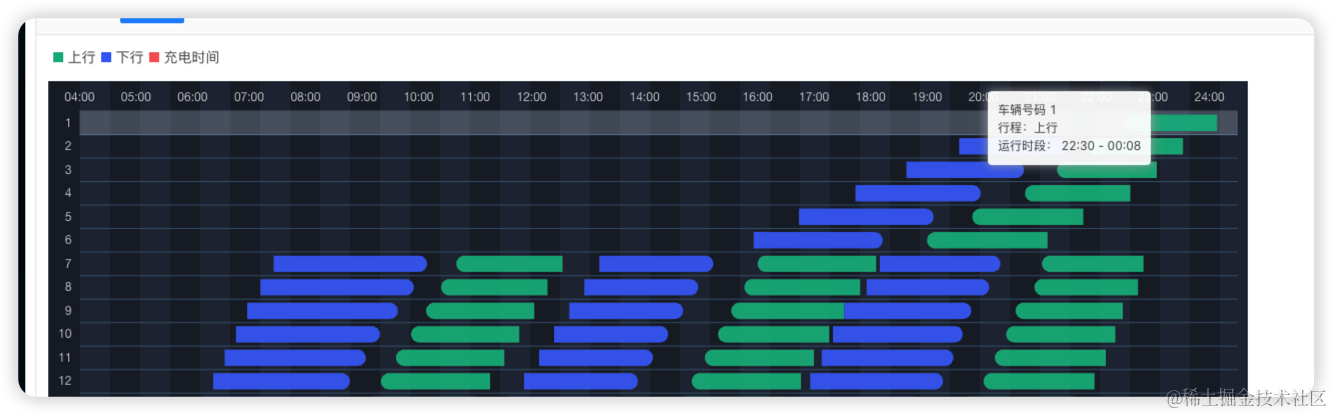Click the 15:00 time axis label
Viewport: 1333px width, 415px height.
701,97
